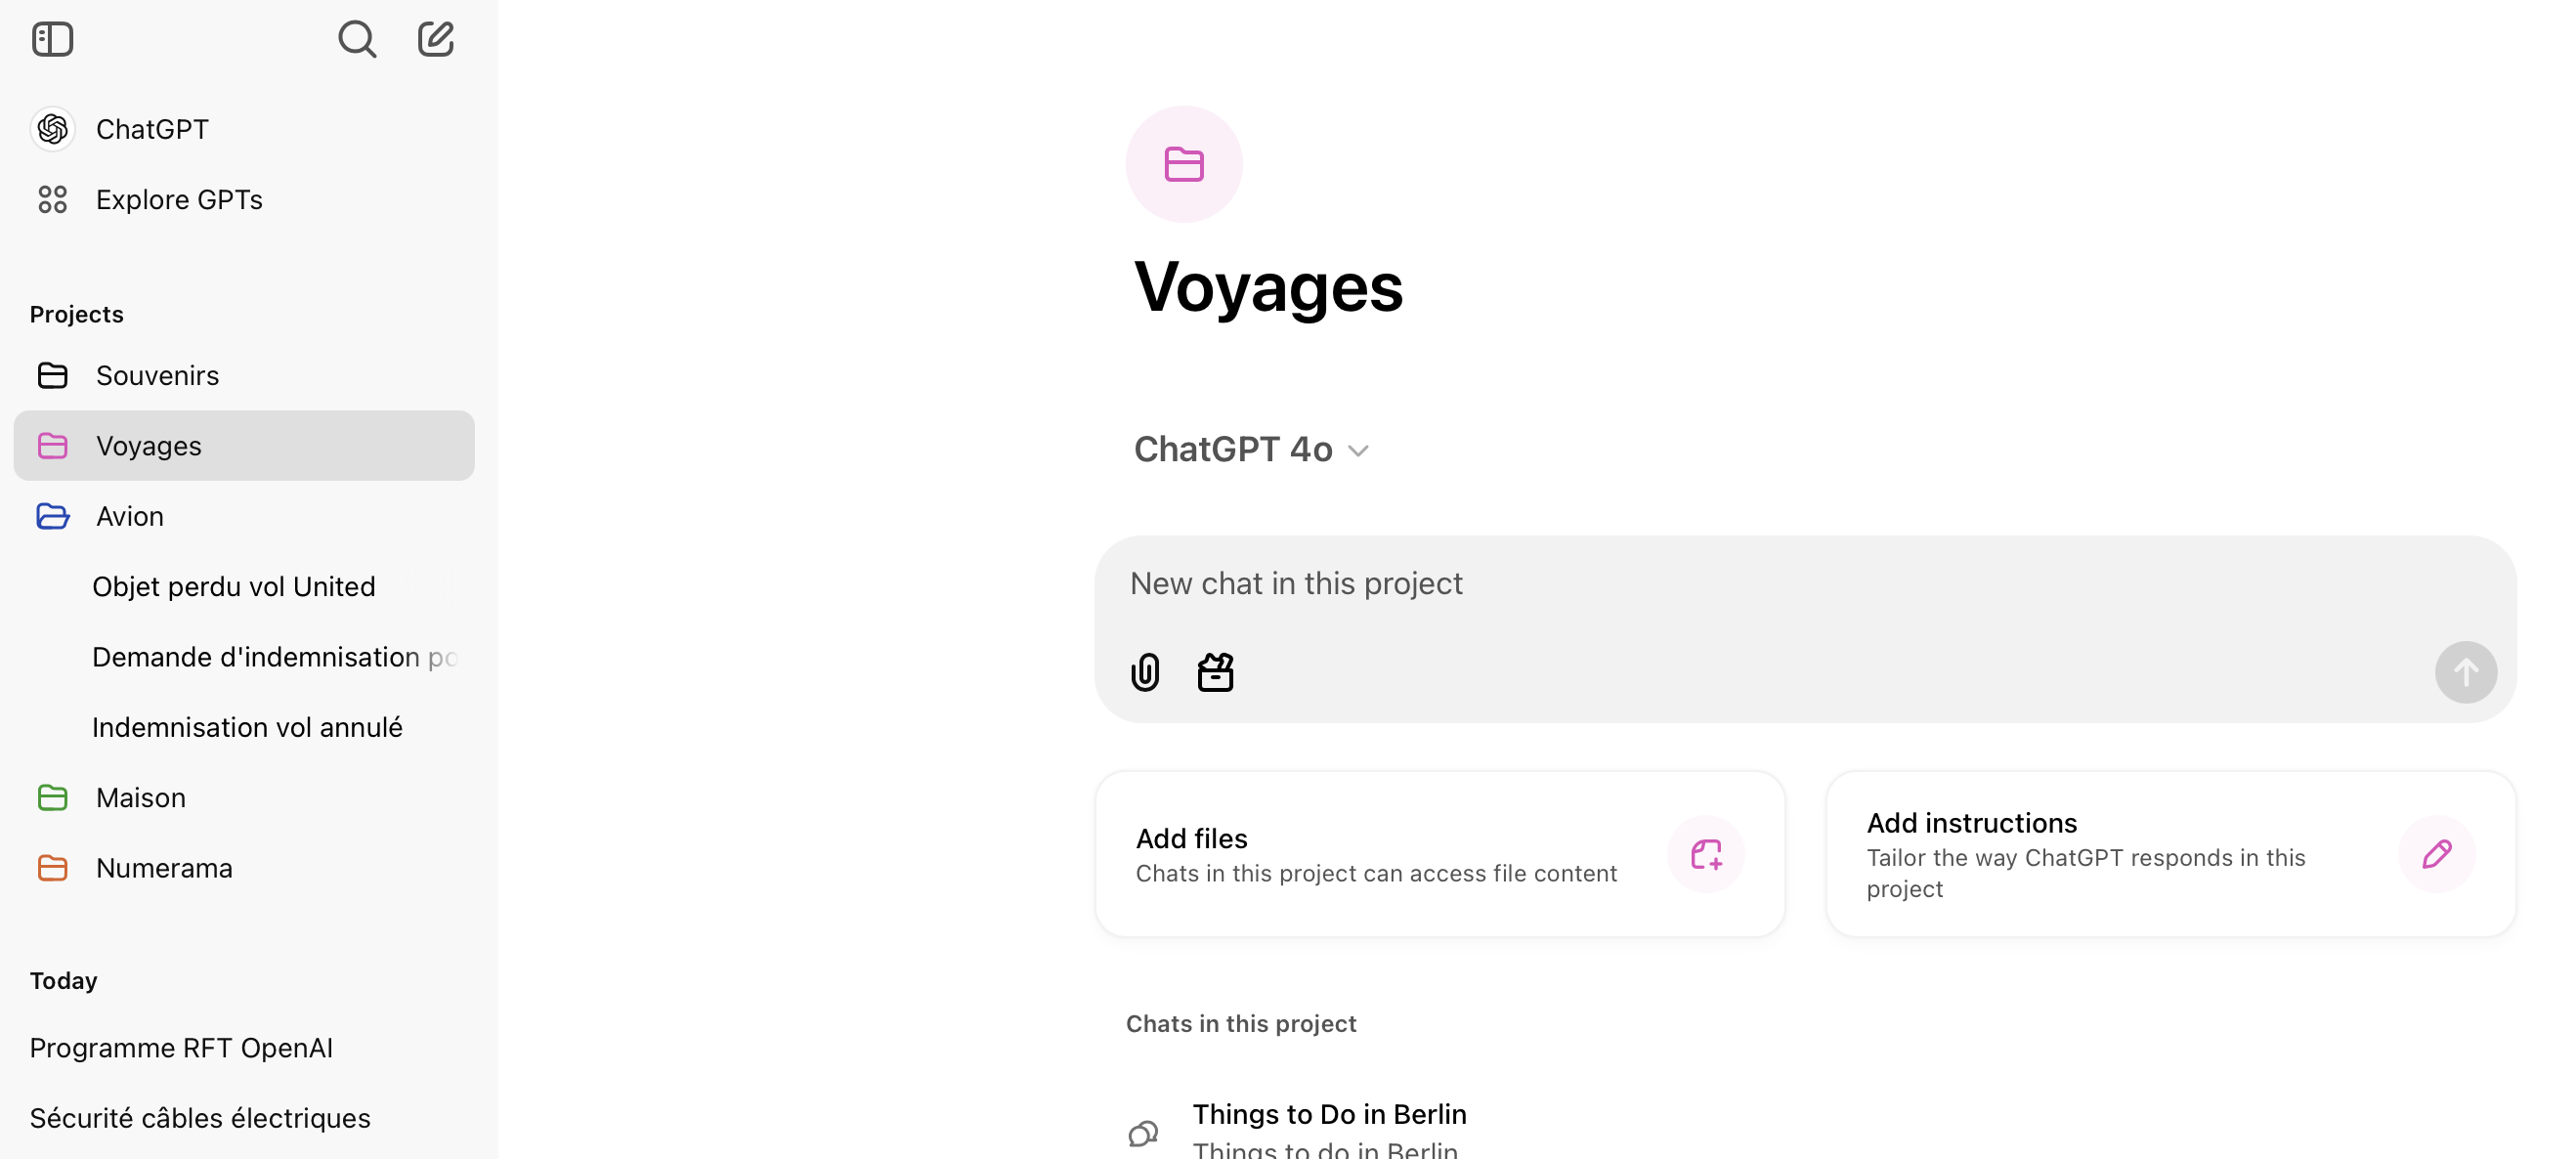Open Explore GPTs in sidebar
Image resolution: width=2576 pixels, height=1159 pixels.
(x=244, y=200)
